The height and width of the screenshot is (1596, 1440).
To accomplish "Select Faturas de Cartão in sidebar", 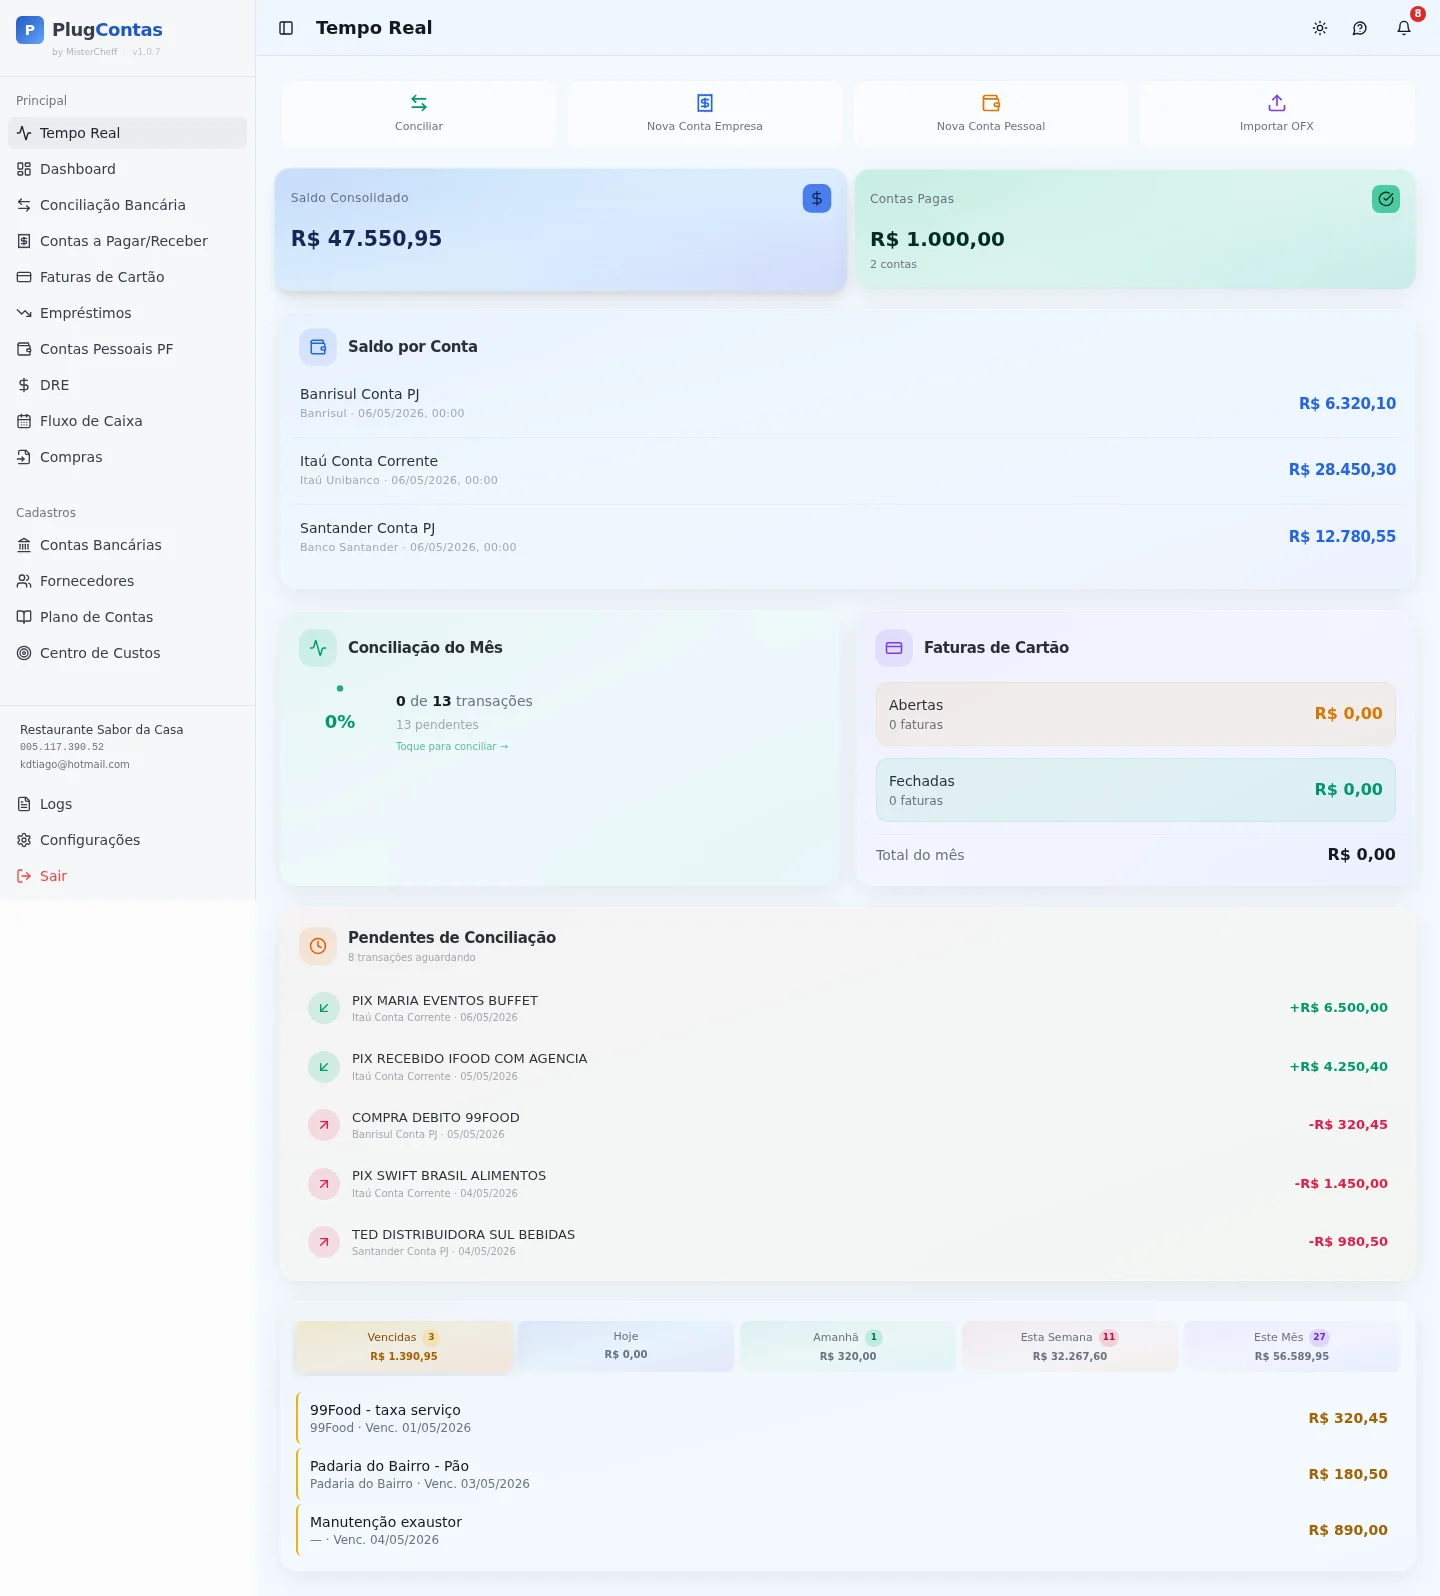I will coord(127,277).
